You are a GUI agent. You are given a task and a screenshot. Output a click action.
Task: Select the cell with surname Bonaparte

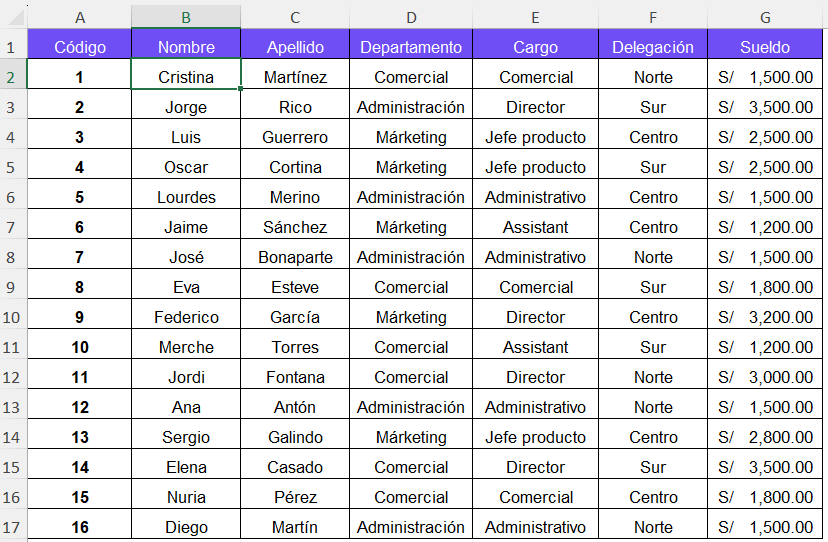point(295,257)
